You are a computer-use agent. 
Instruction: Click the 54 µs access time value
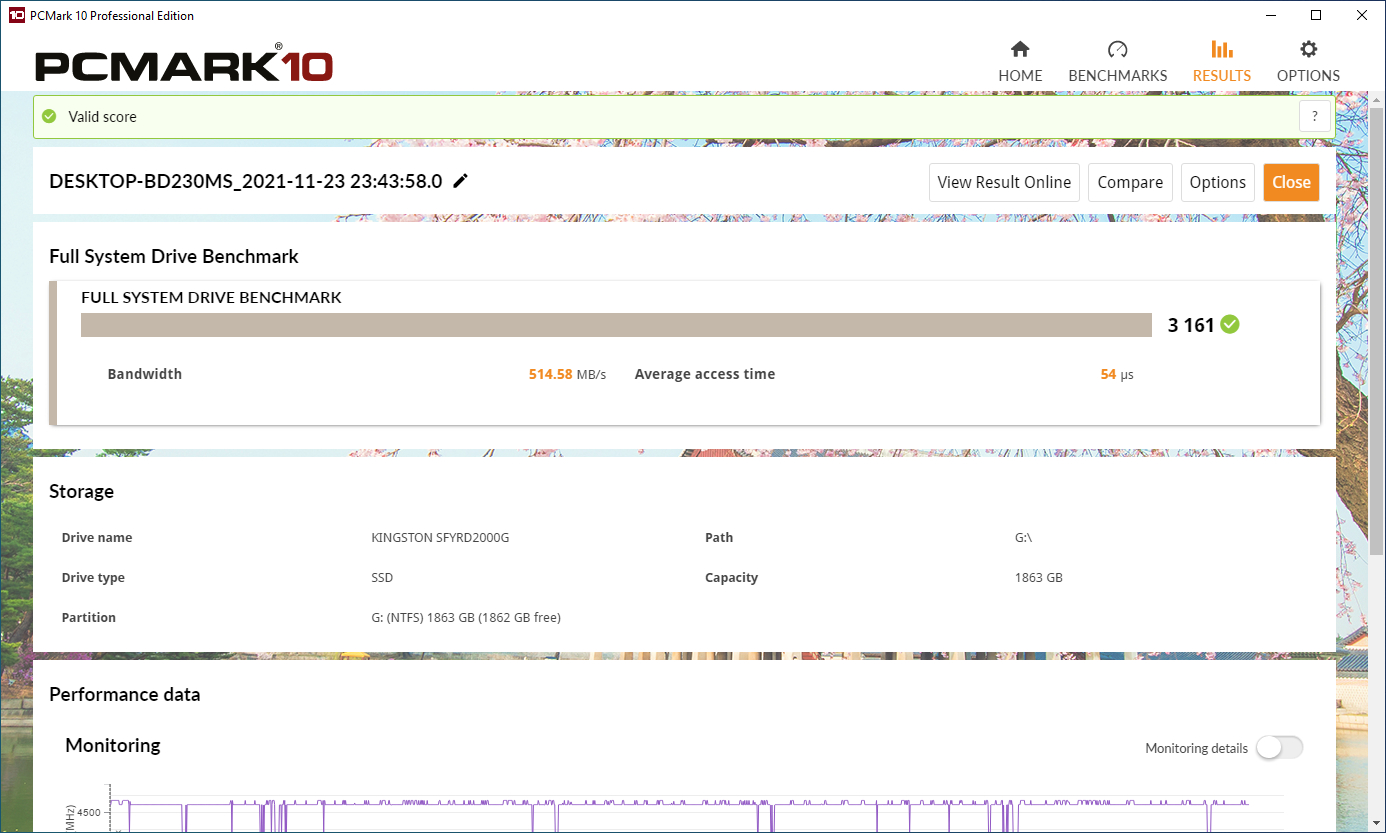pyautogui.click(x=1117, y=374)
